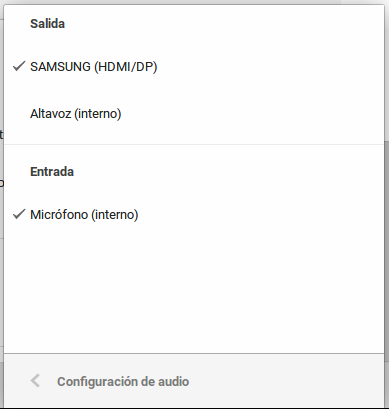389x409 pixels.
Task: Click the gray footer bar of the audio panel
Action: pos(194,381)
